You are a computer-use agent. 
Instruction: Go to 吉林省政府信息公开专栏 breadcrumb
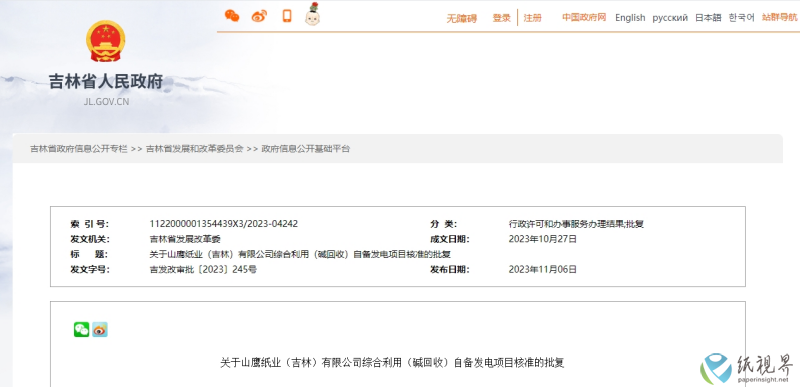tap(79, 149)
